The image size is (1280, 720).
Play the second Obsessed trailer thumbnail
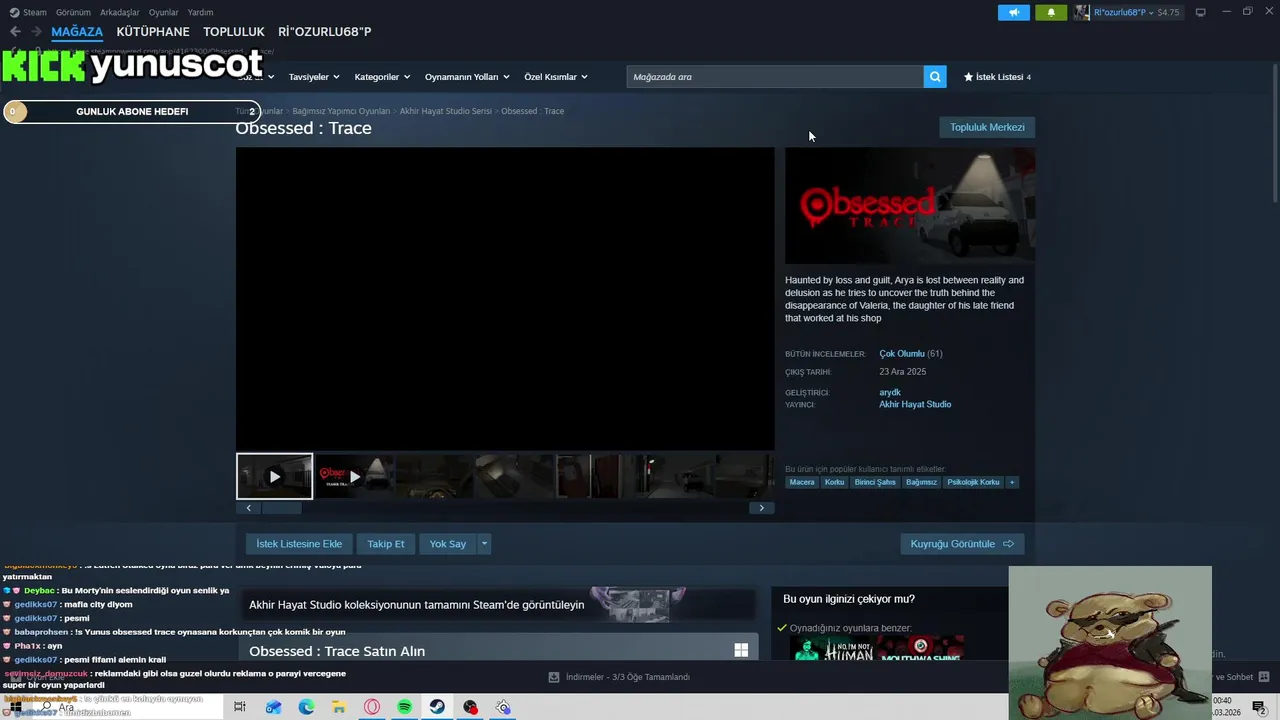(x=354, y=477)
